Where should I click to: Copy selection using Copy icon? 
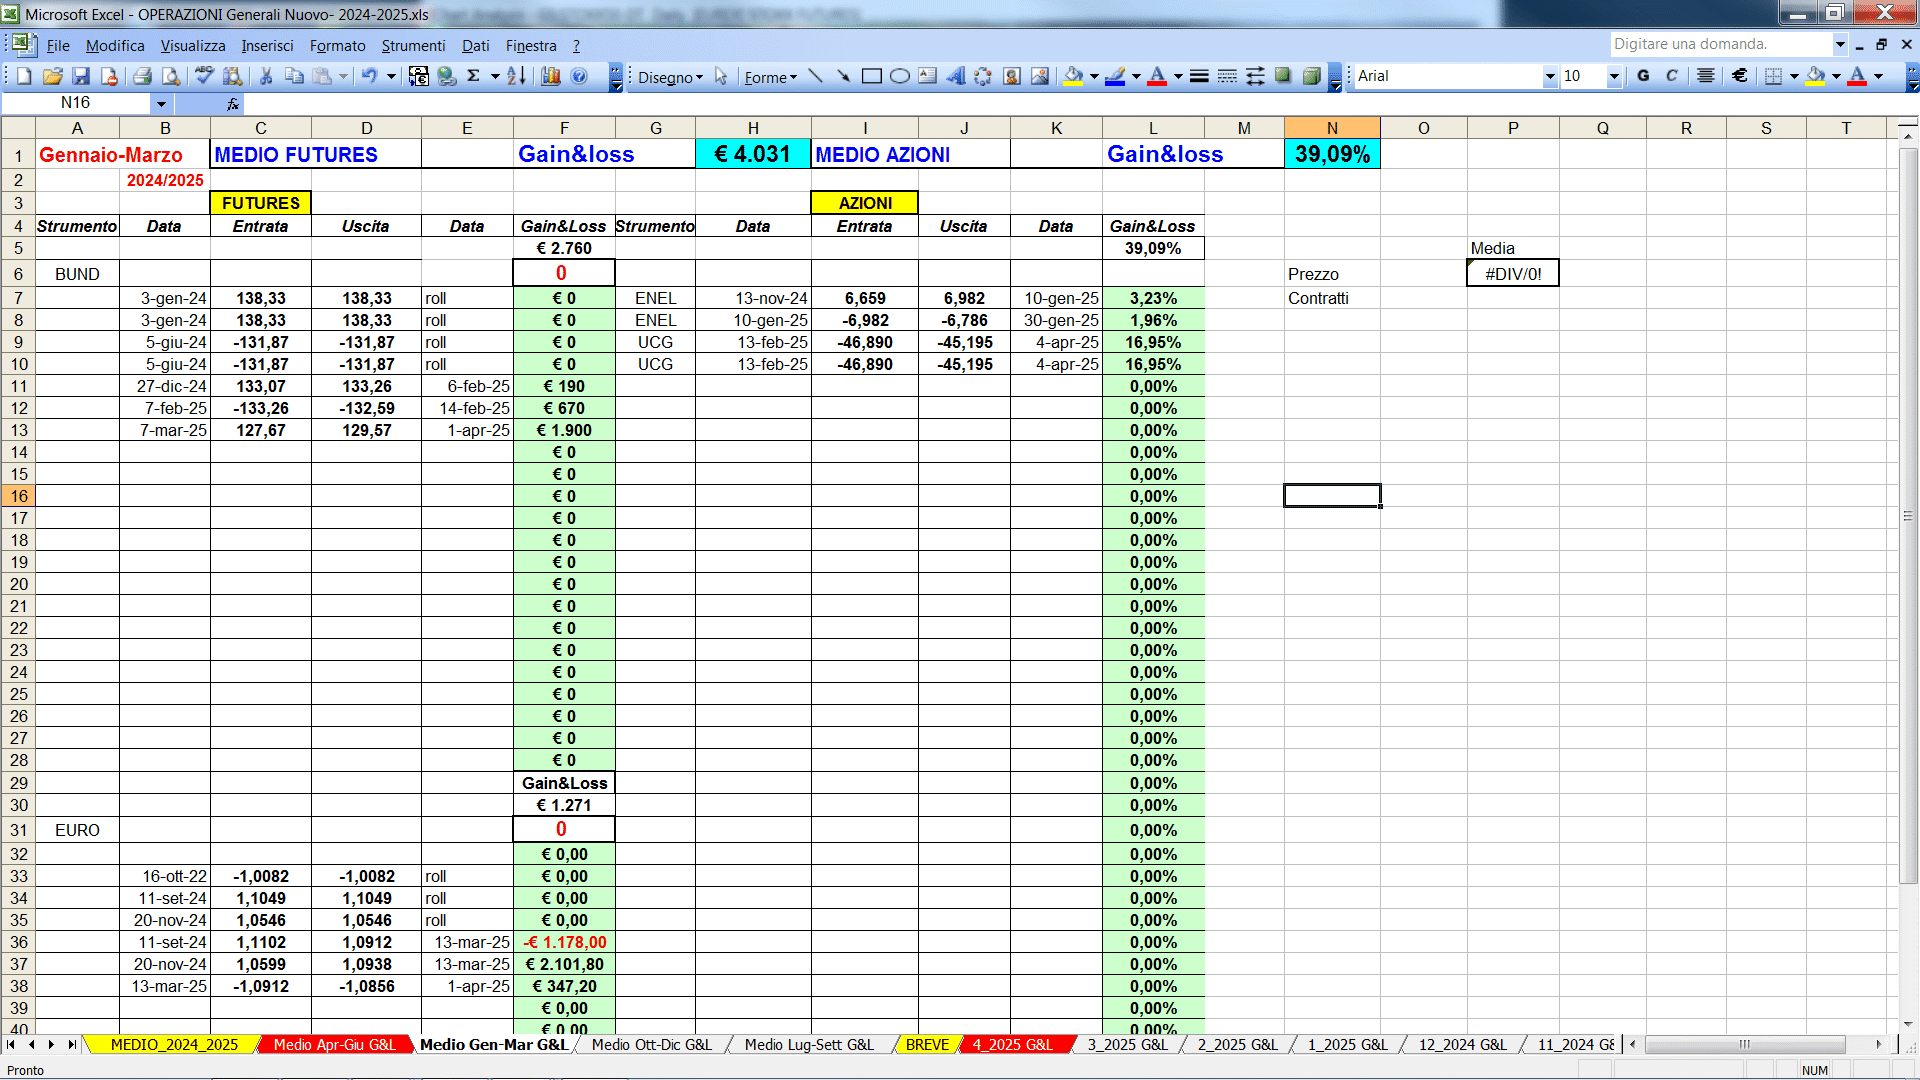click(x=294, y=76)
